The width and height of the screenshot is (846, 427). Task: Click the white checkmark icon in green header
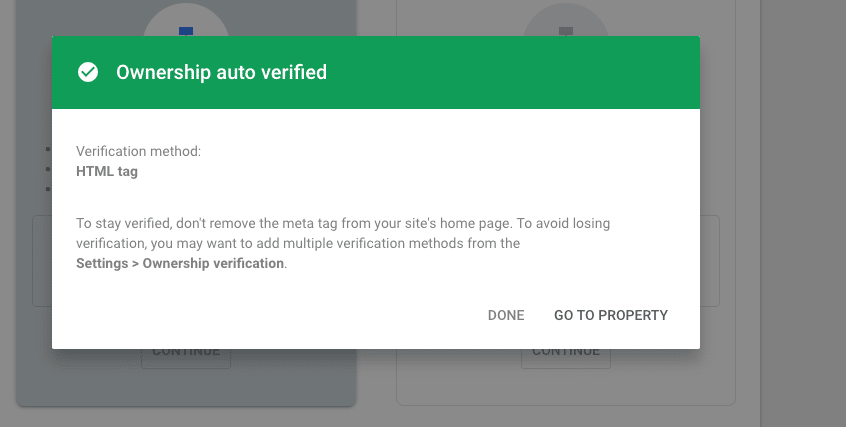(88, 72)
